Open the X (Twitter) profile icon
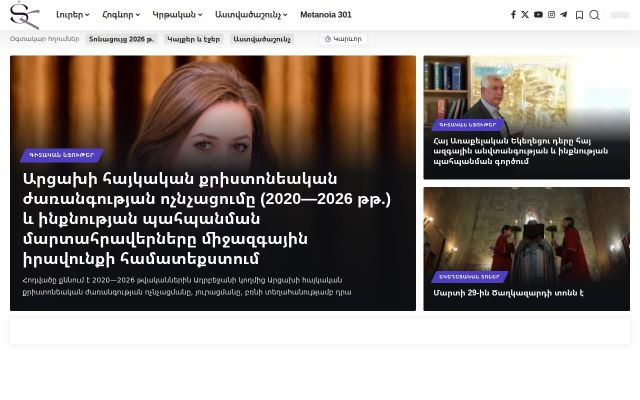The image size is (640, 400). [525, 15]
